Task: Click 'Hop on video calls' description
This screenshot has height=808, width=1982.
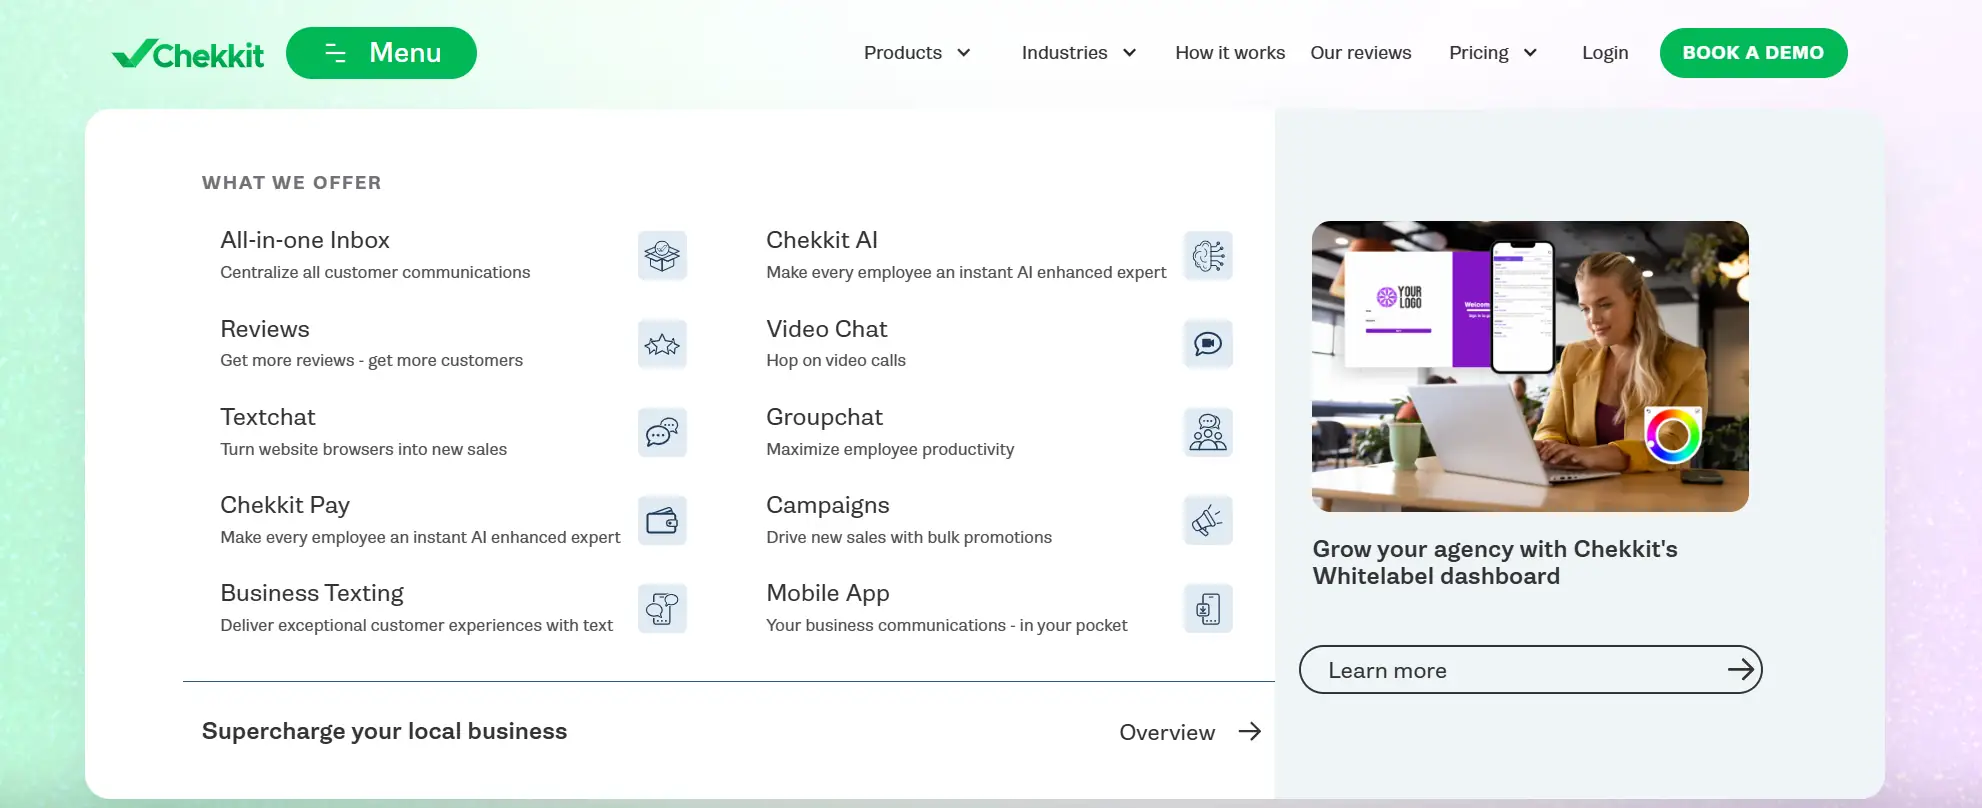Action: 836,360
